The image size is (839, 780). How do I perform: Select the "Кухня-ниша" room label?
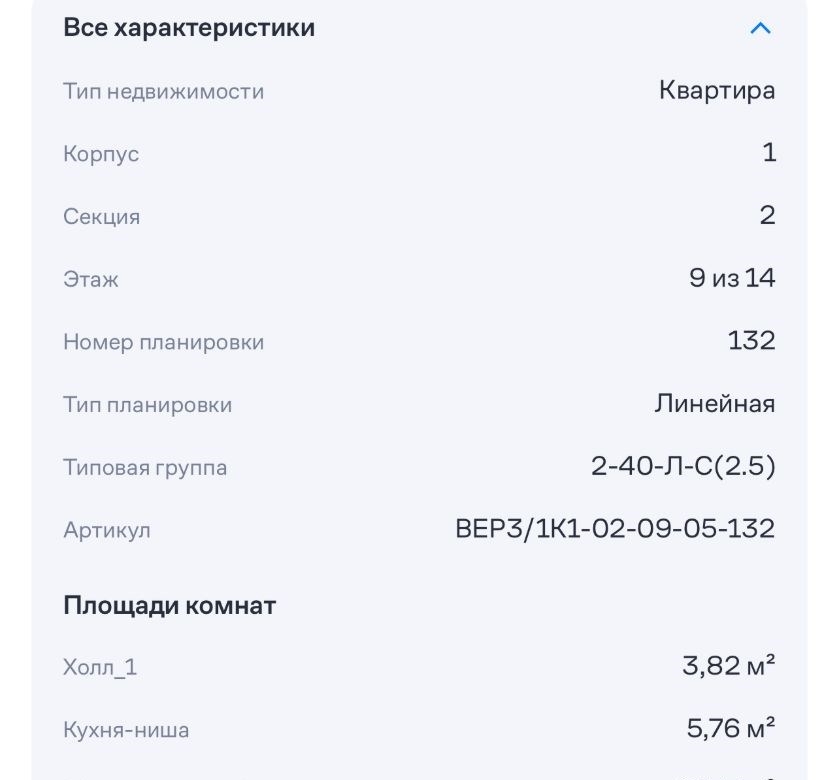tap(126, 730)
